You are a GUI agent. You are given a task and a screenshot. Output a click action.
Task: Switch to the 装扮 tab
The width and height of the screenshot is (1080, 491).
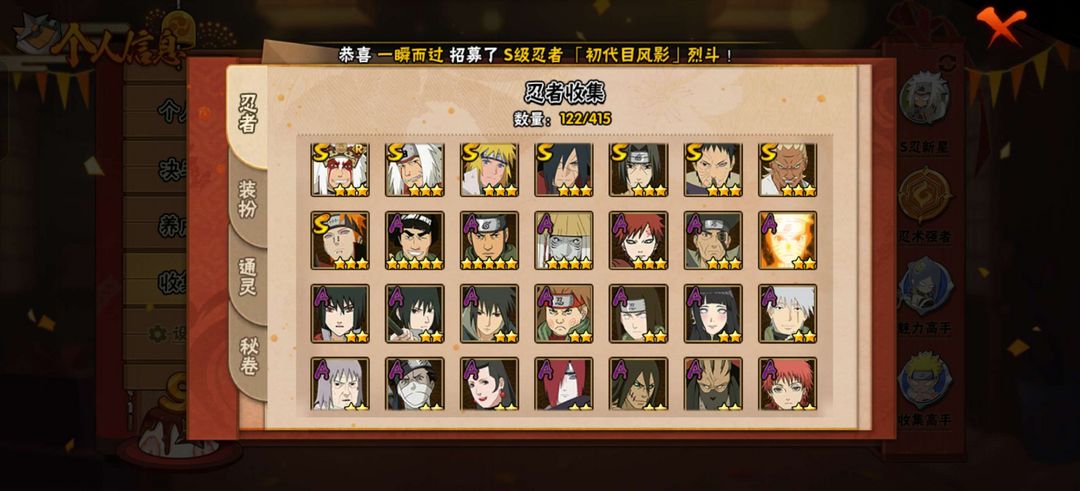[248, 199]
